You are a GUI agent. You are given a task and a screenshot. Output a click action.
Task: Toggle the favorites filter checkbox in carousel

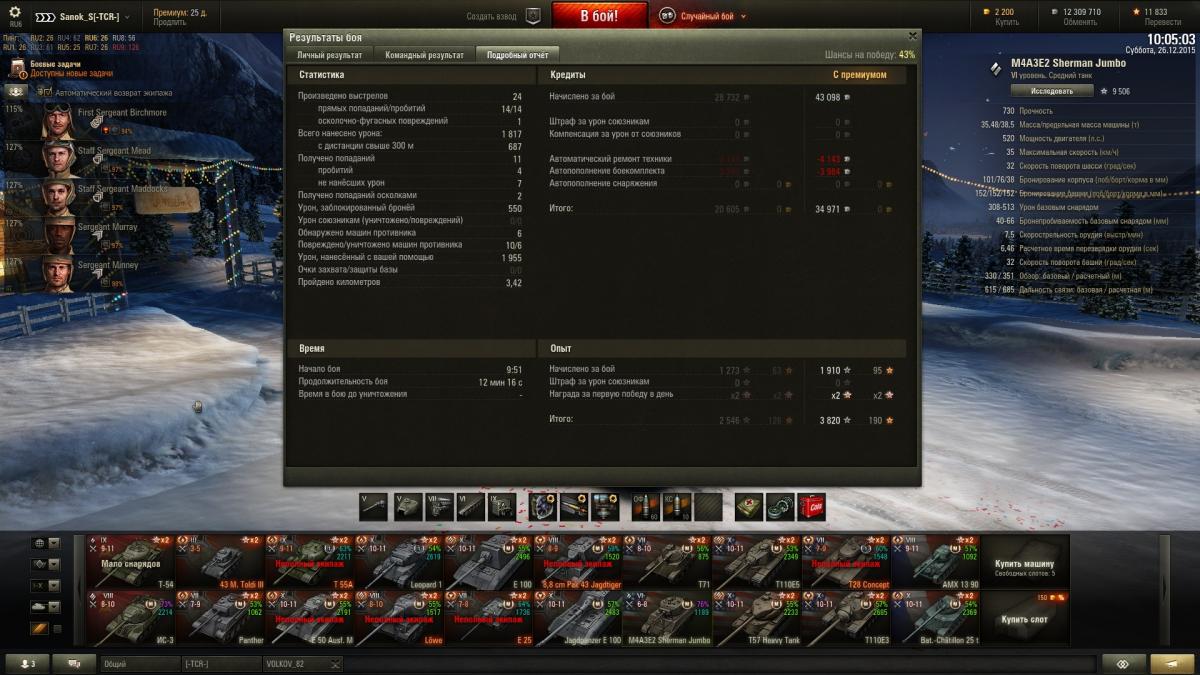coord(57,628)
